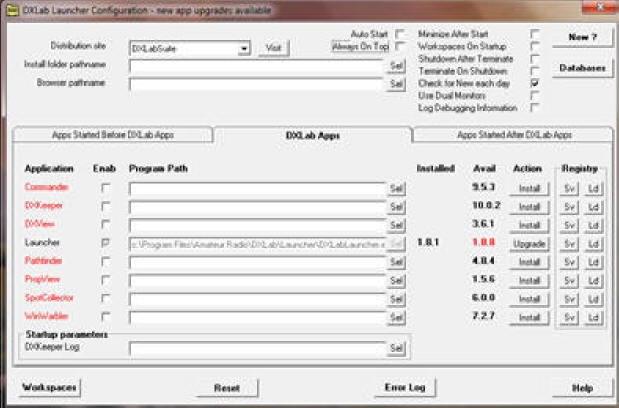The height and width of the screenshot is (408, 619).
Task: Click Sel for Pathfinder program path
Action: (396, 262)
